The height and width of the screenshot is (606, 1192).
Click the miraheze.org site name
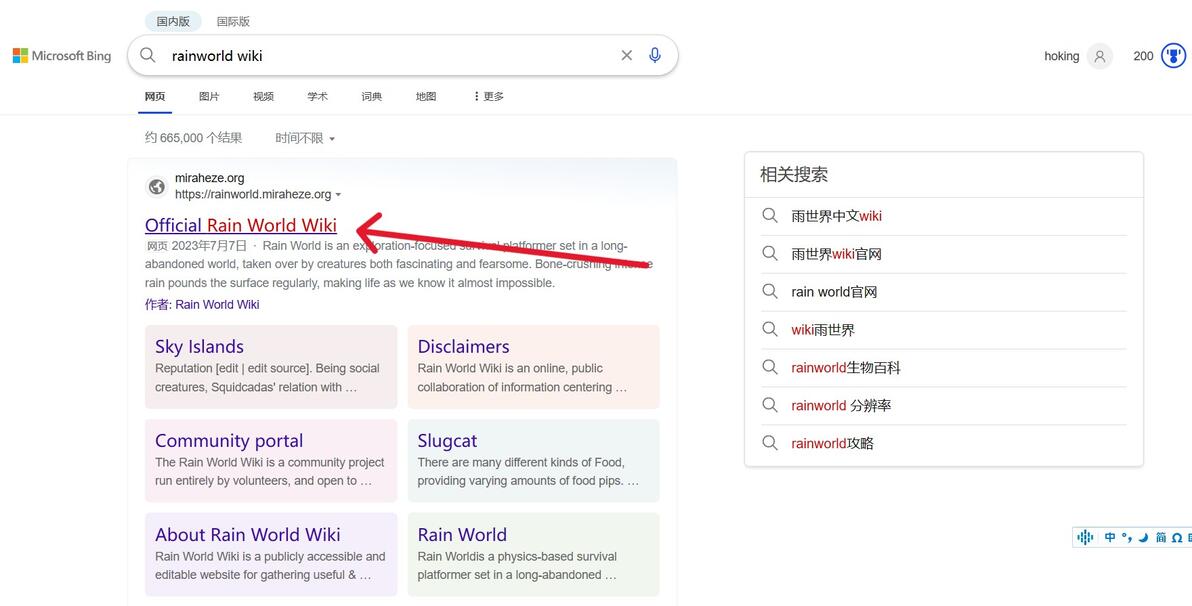(x=210, y=178)
